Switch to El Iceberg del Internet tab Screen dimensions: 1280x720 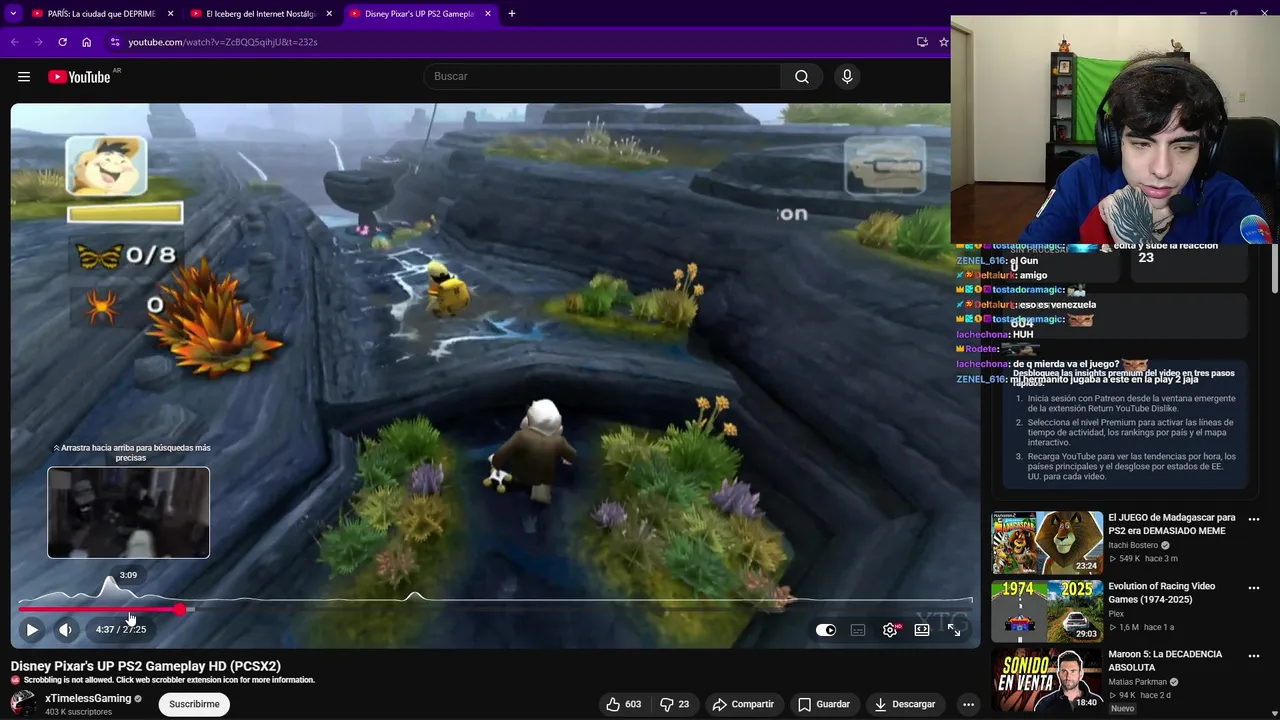pyautogui.click(x=260, y=14)
